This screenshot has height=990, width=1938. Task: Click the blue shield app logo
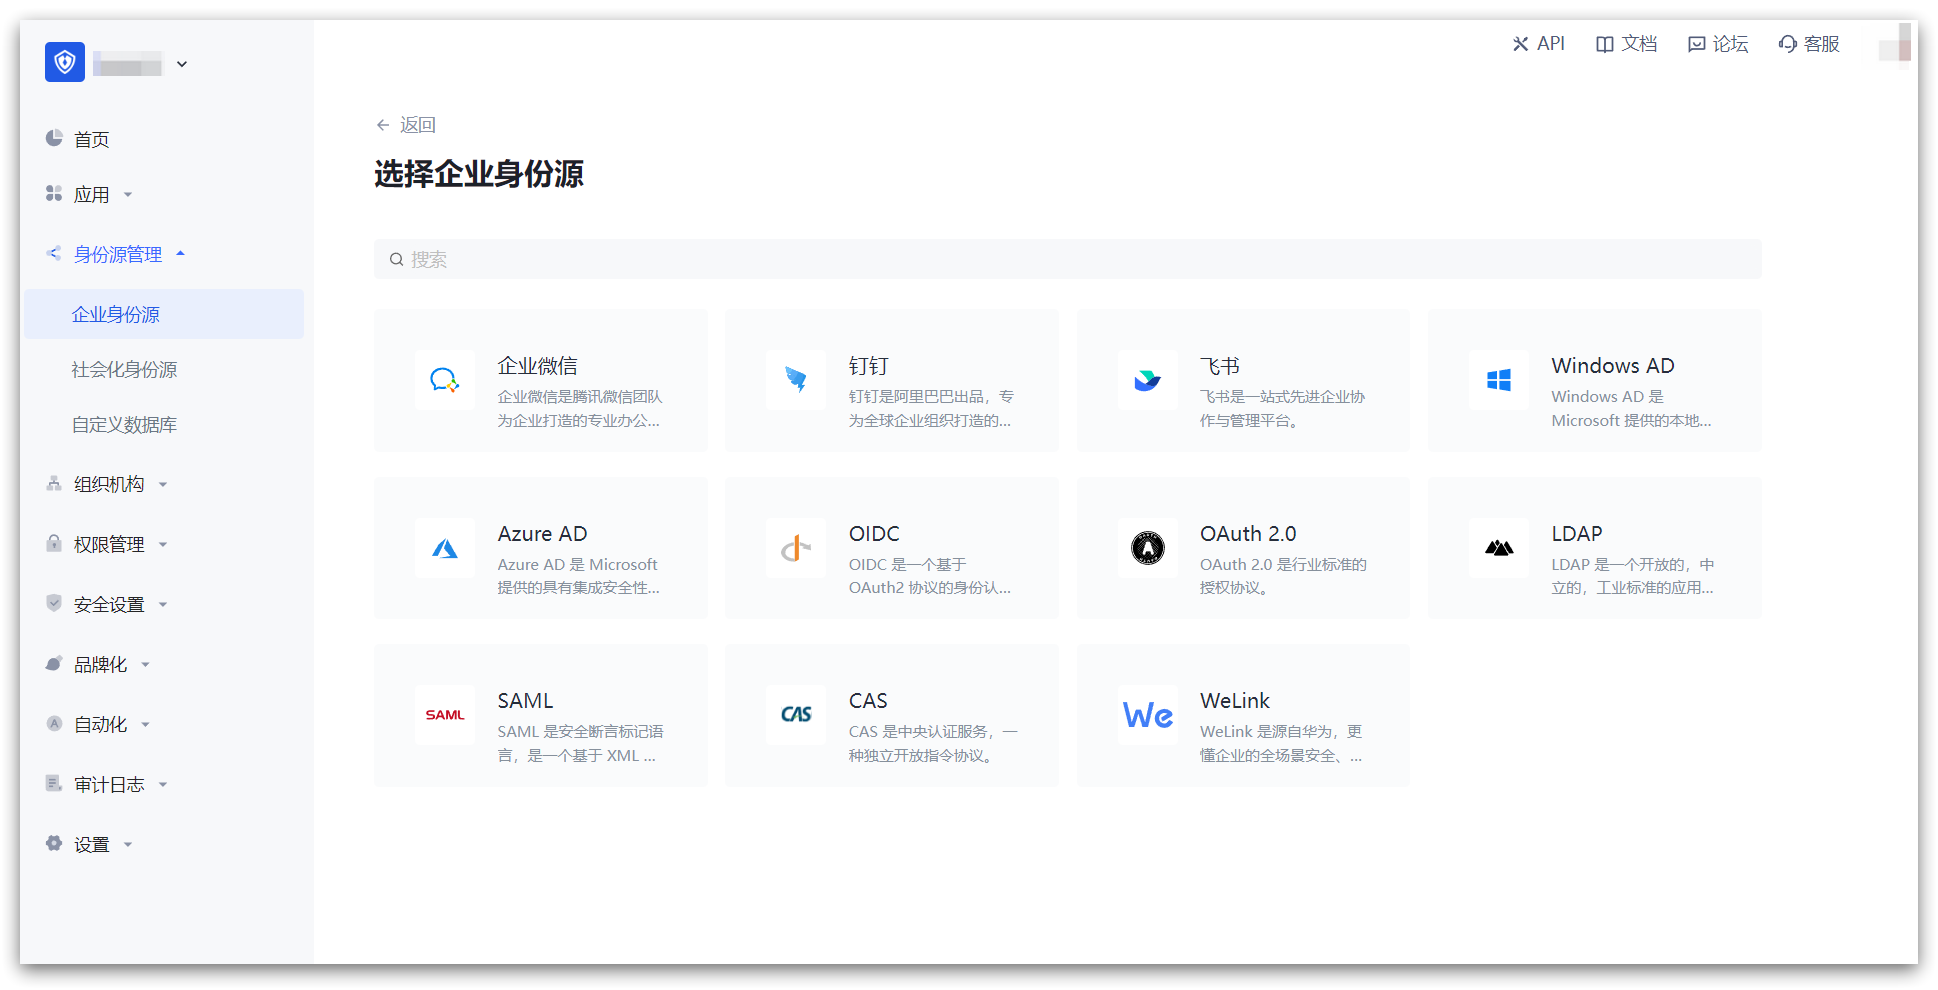[65, 63]
